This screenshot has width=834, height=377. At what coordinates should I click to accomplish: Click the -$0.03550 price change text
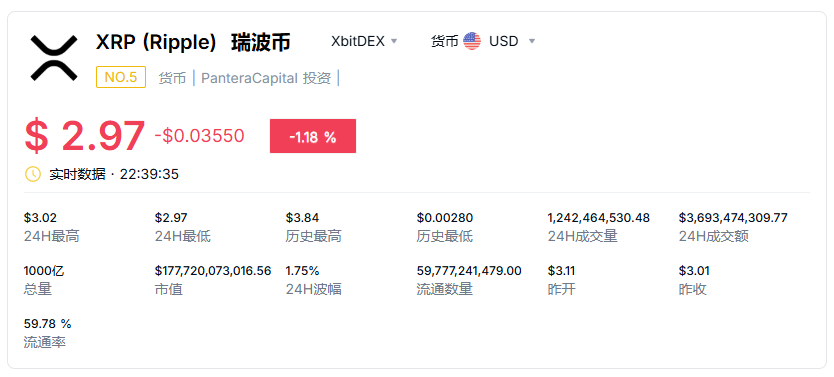tap(199, 136)
